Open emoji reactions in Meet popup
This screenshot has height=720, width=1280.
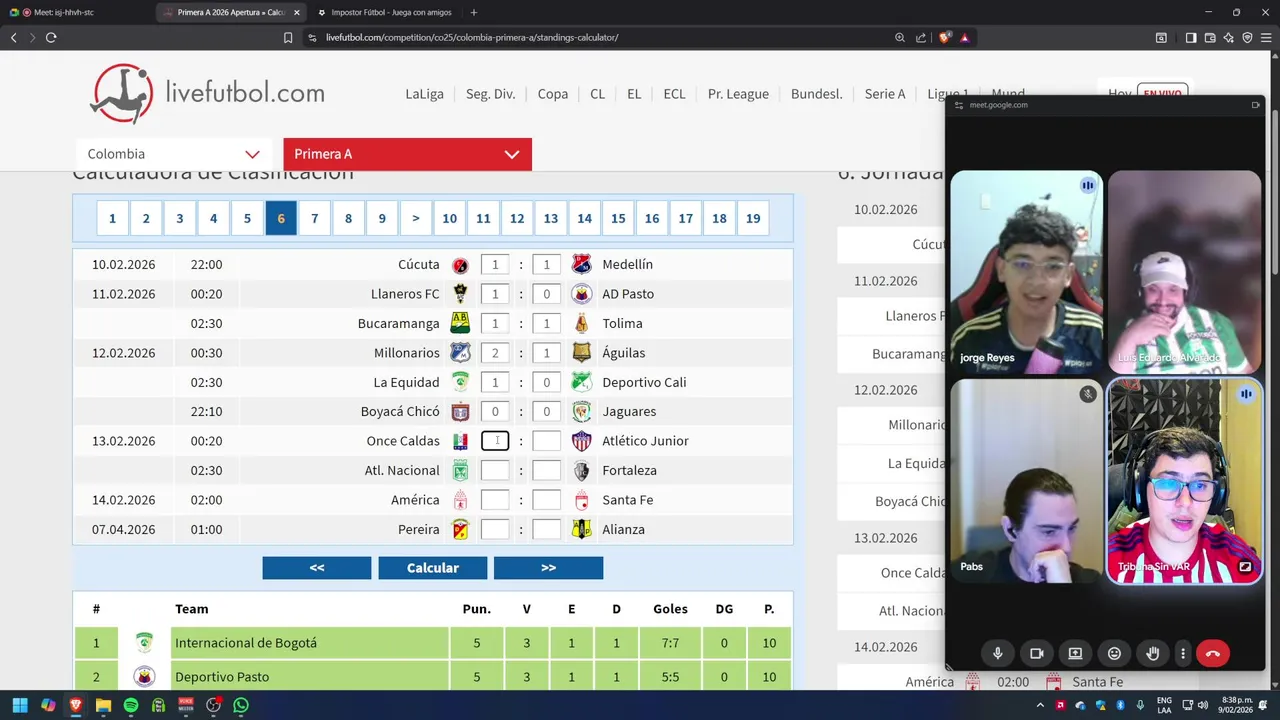click(1114, 653)
